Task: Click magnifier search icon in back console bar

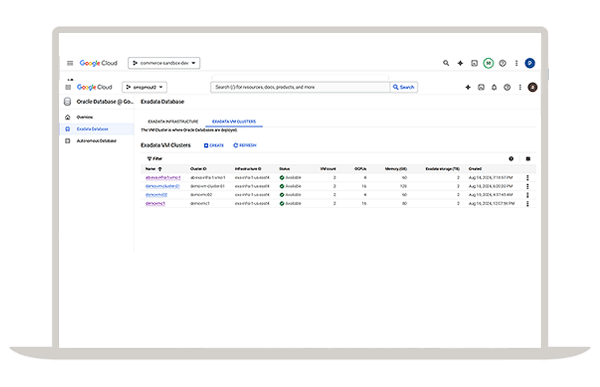Action: 446,63
